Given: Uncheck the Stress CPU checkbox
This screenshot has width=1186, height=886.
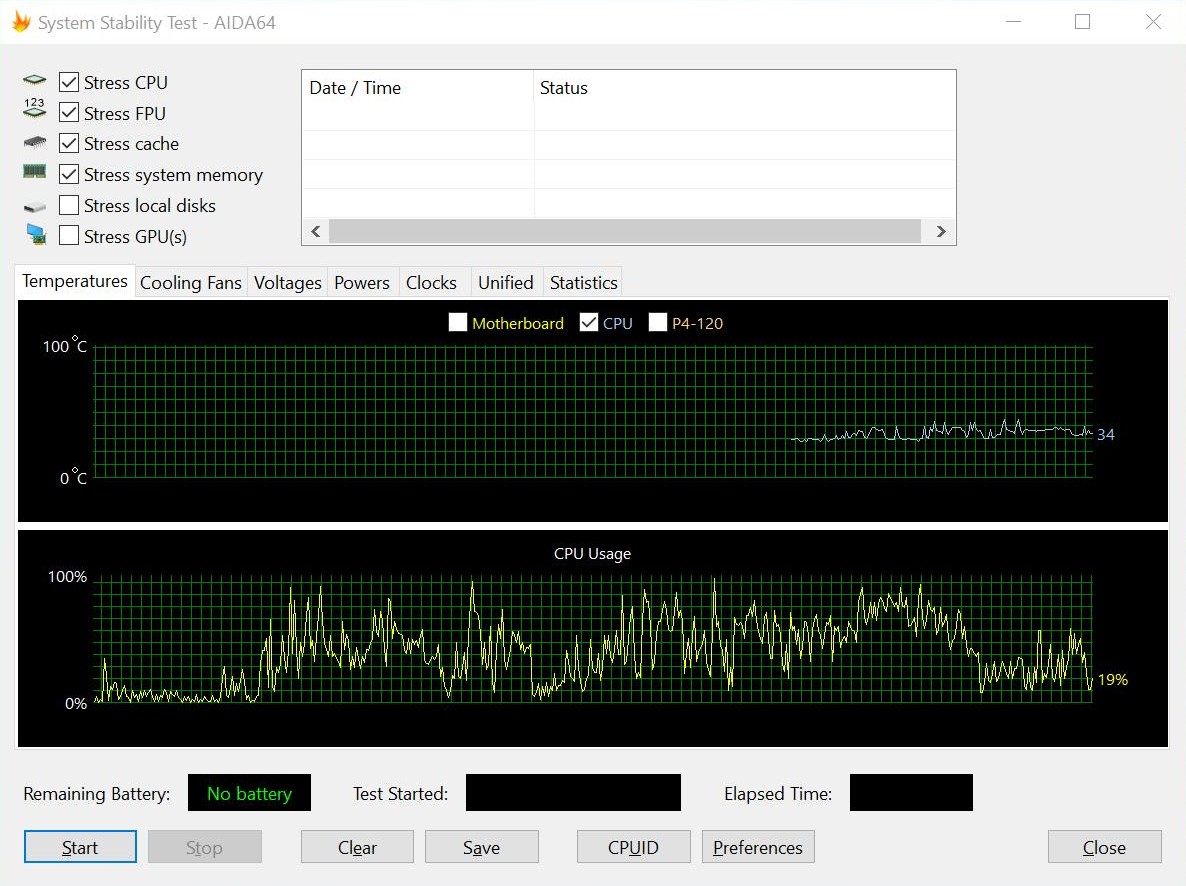Looking at the screenshot, I should coord(69,82).
